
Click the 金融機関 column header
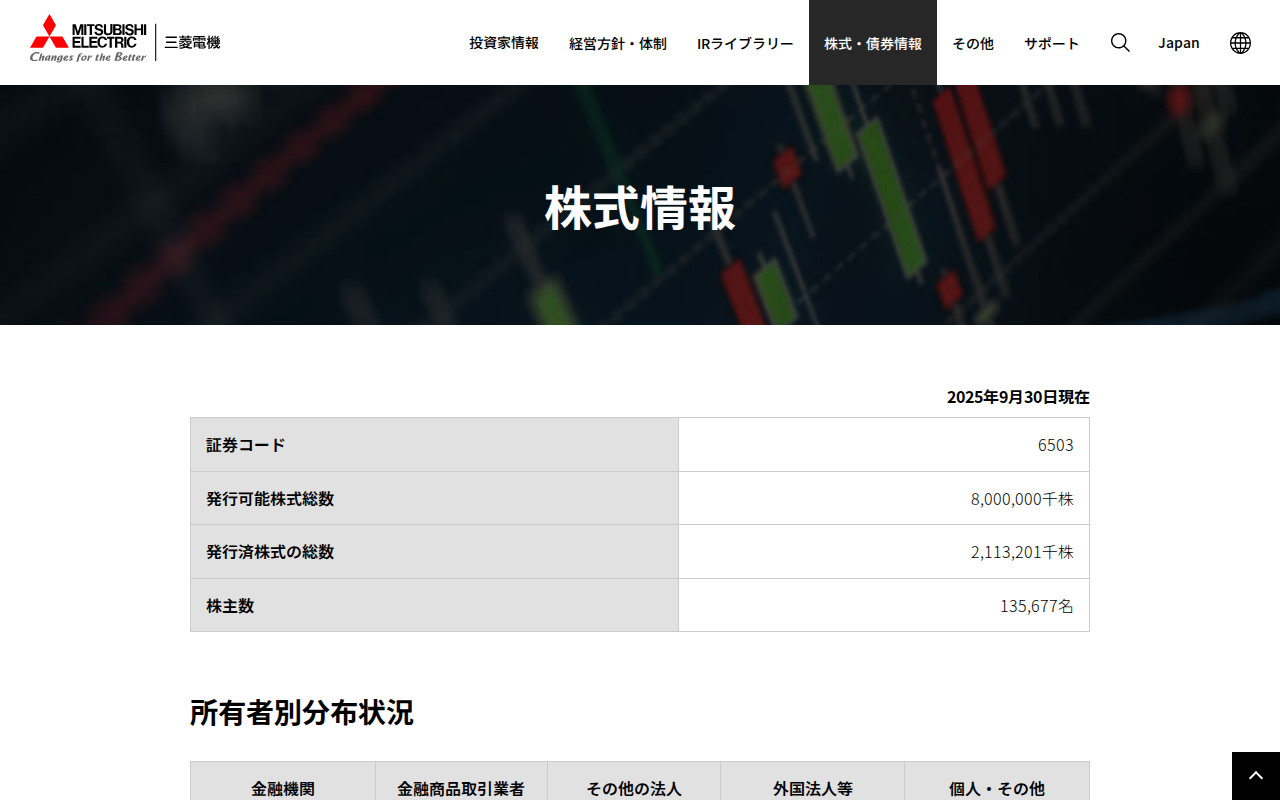pos(283,788)
